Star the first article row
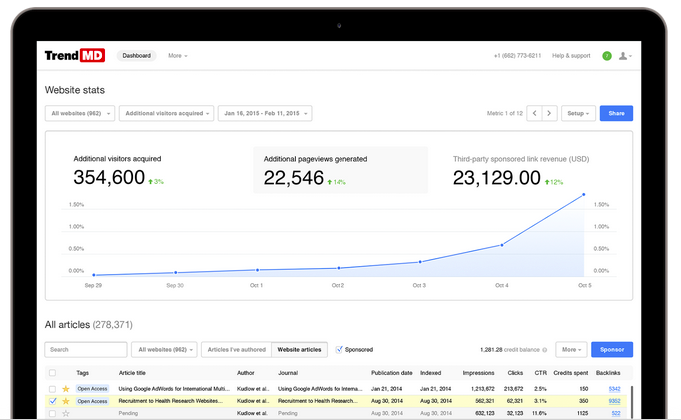This screenshot has height=420, width=681. point(66,388)
